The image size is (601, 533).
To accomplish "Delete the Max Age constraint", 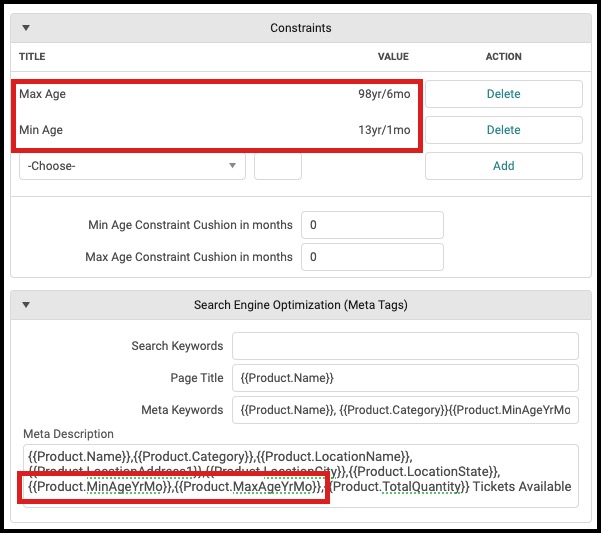I will pyautogui.click(x=504, y=94).
